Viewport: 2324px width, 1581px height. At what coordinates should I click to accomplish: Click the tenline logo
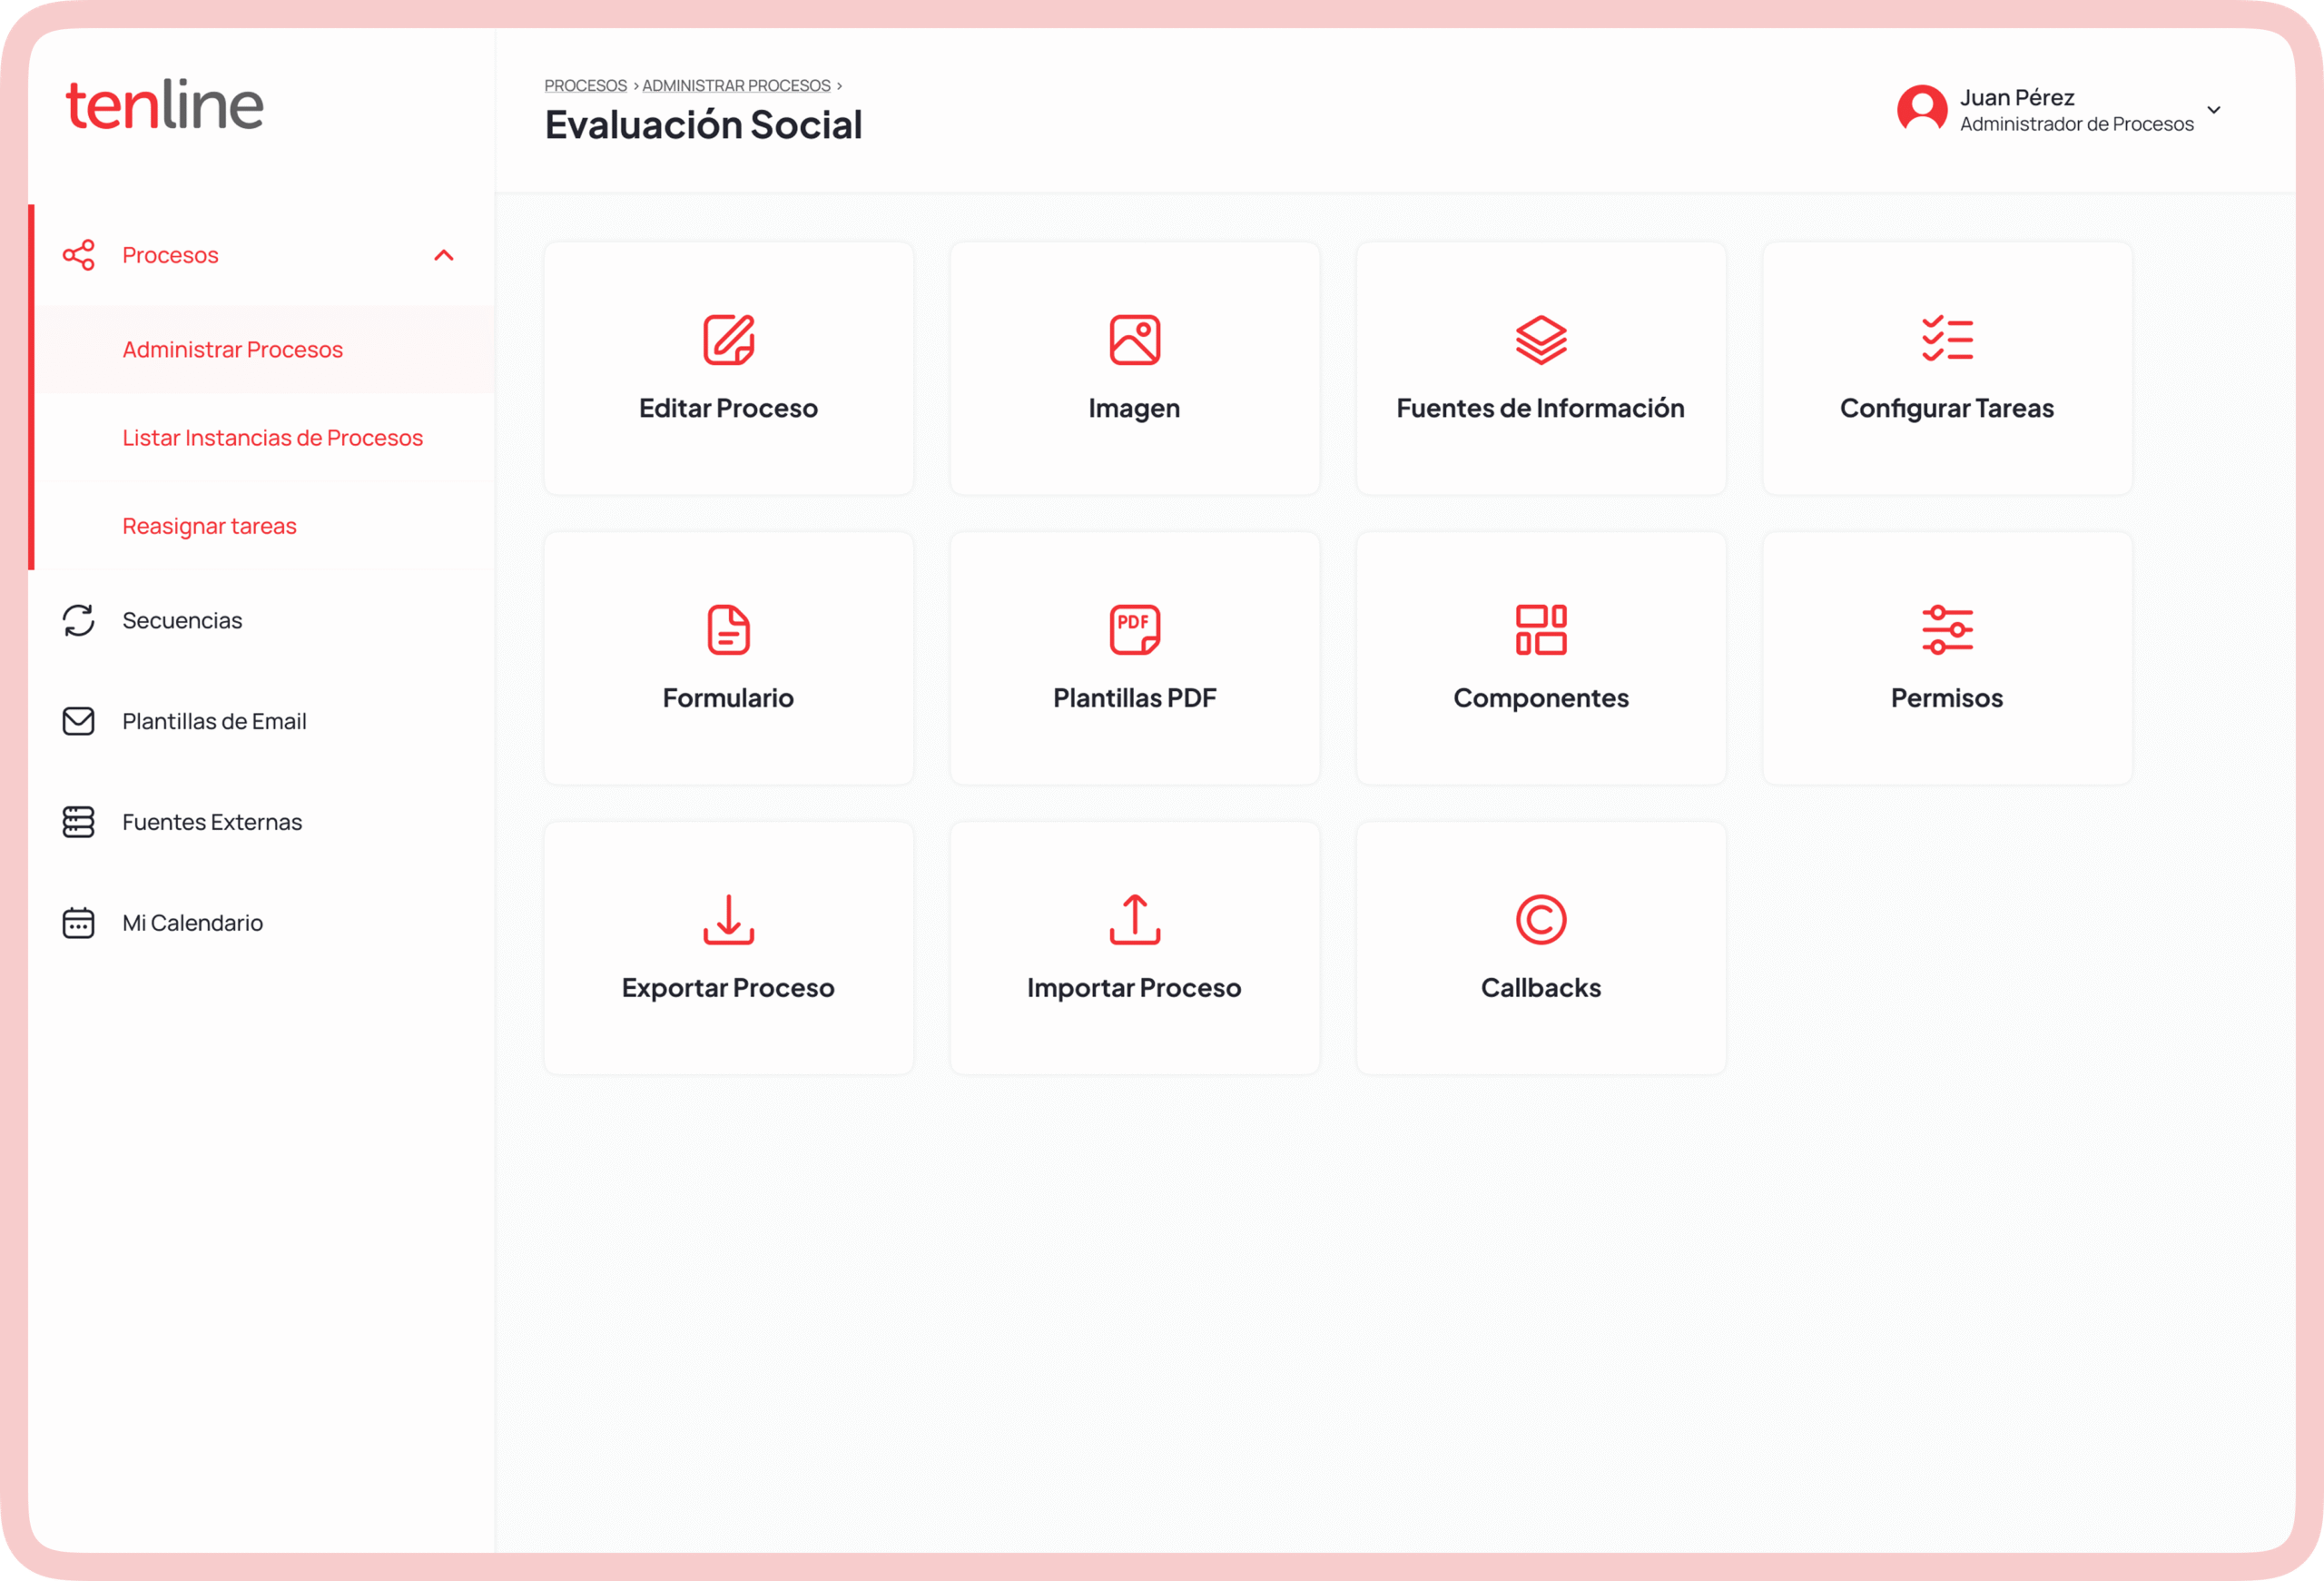coord(165,106)
